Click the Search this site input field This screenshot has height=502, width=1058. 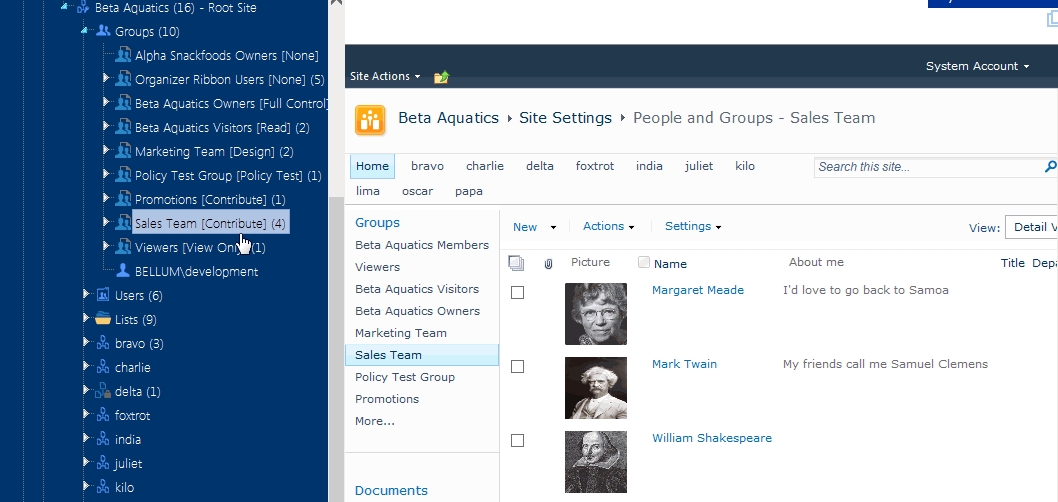(925, 167)
